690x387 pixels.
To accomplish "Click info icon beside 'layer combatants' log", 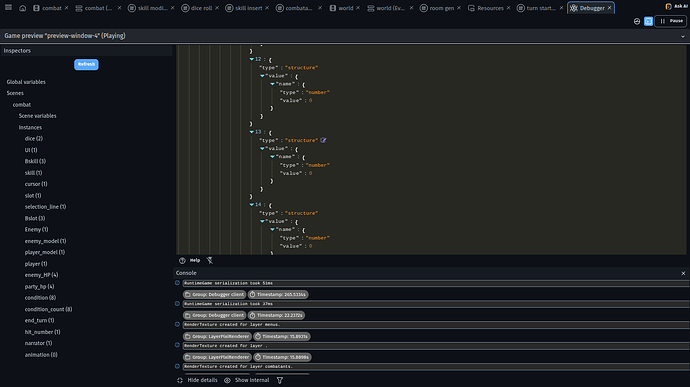I will coord(177,366).
